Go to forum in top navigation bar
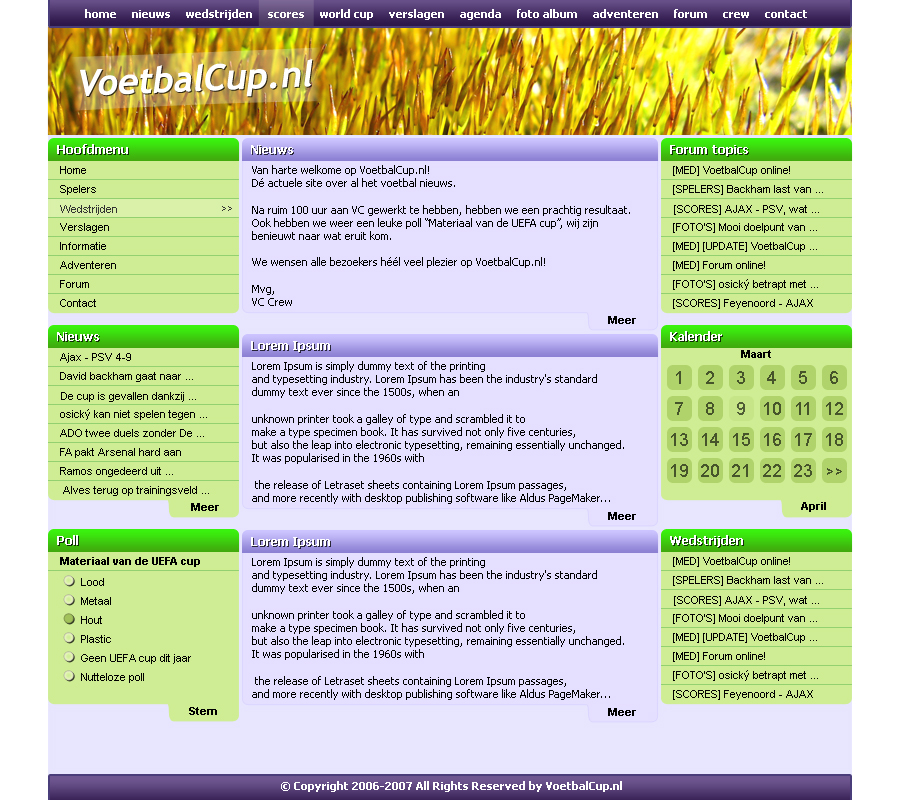This screenshot has width=900, height=800. pos(690,14)
